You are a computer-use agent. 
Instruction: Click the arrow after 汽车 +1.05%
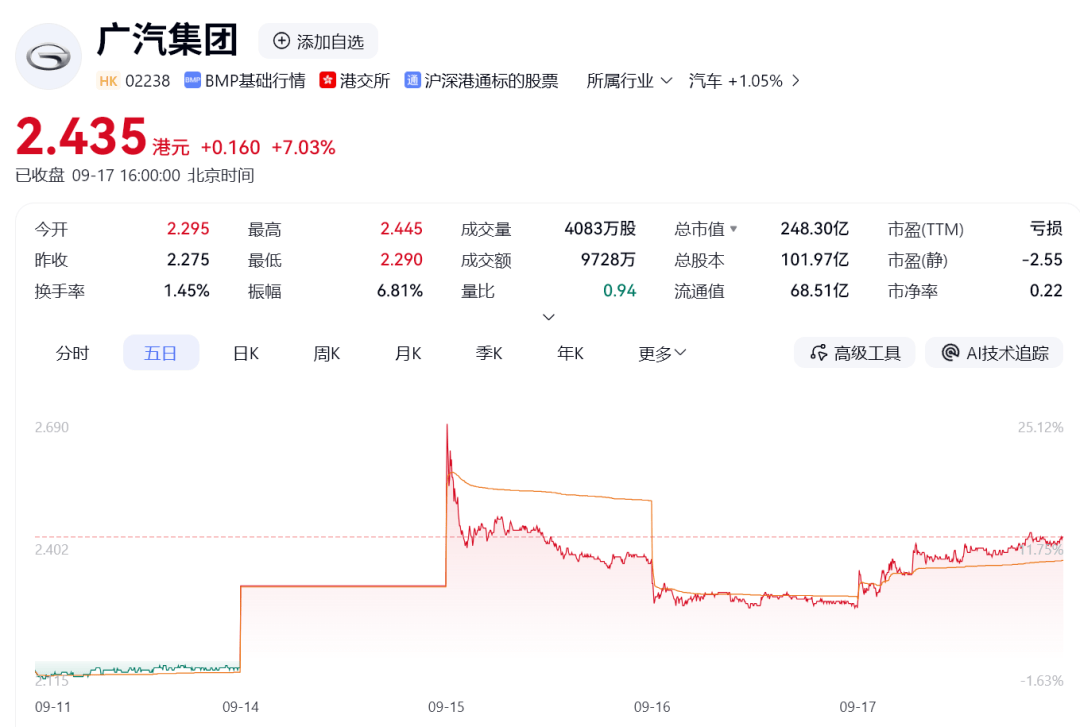(x=796, y=81)
